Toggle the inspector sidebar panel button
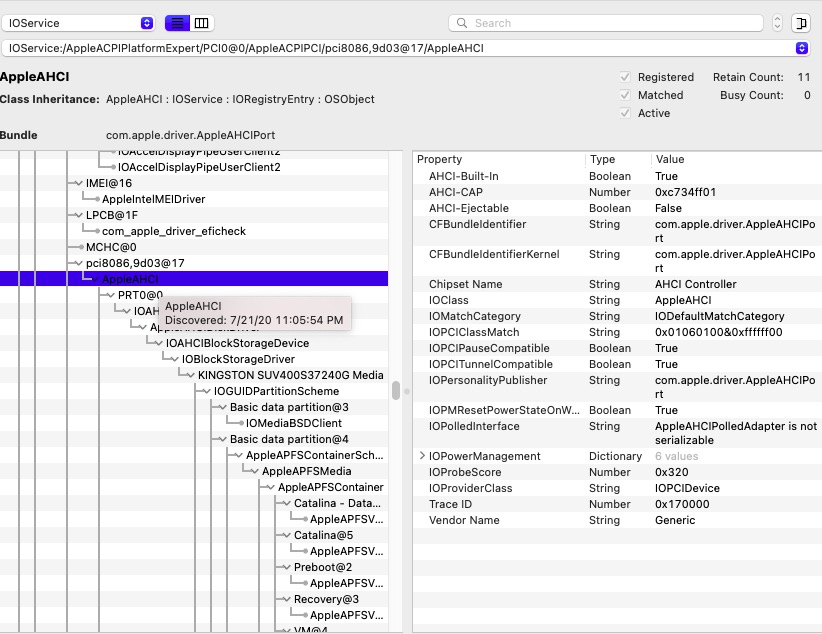 [801, 23]
